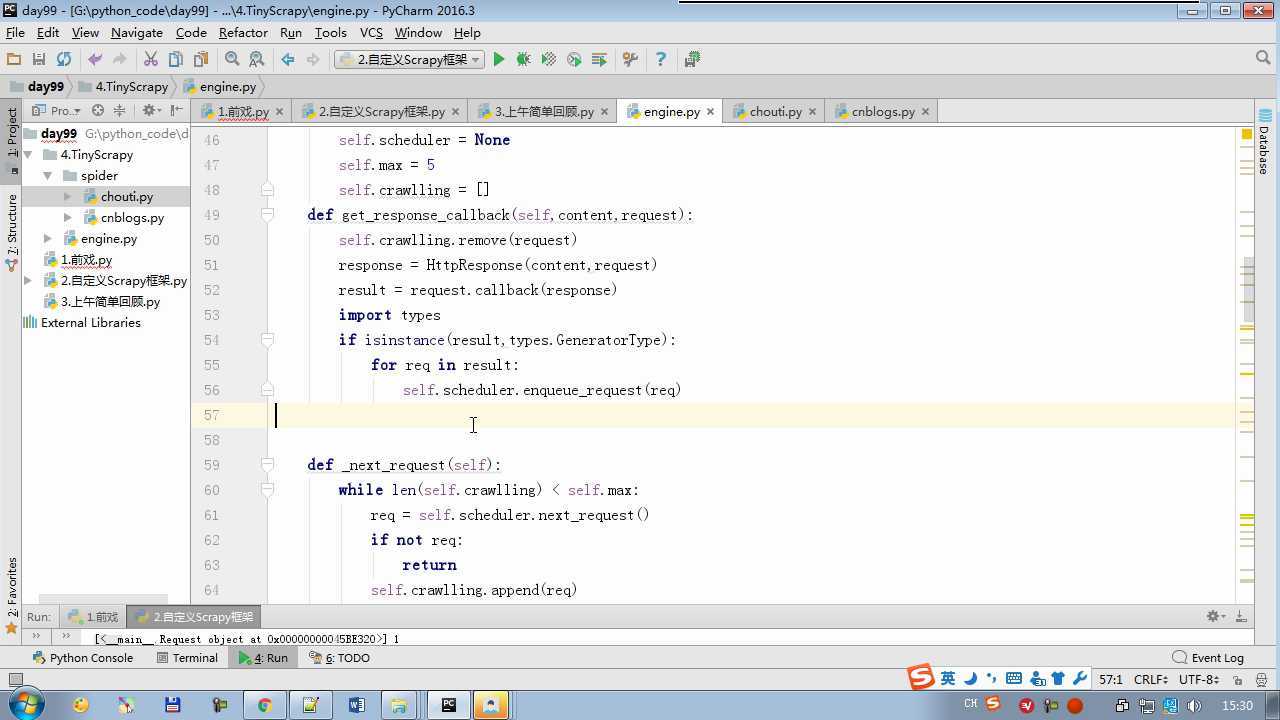The height and width of the screenshot is (720, 1280).
Task: Expand the cnblogs.py tree node
Action: click(x=67, y=218)
